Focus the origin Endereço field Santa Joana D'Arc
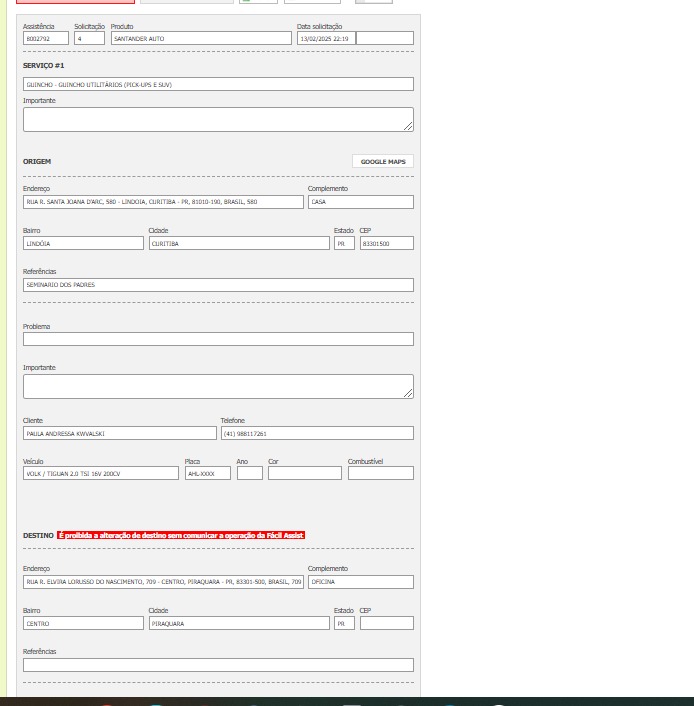Viewport: 694px width, 706px height. click(163, 202)
